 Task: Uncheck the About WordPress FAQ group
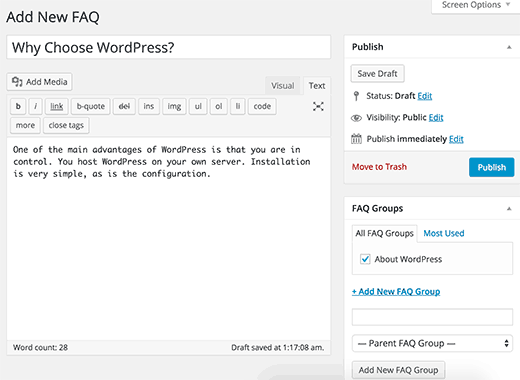(x=365, y=259)
